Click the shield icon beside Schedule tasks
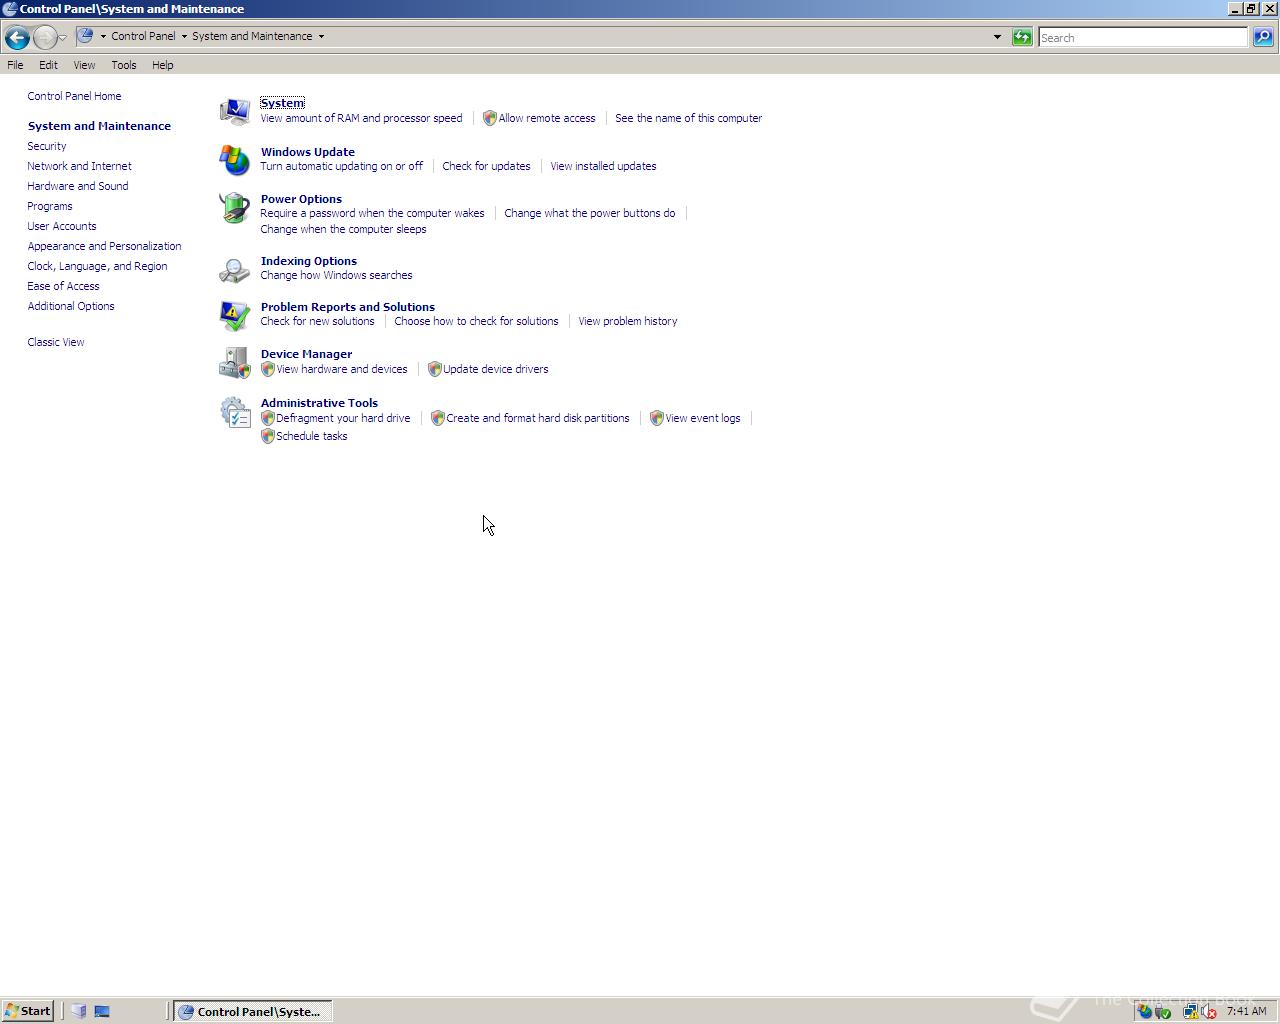This screenshot has width=1280, height=1024. pyautogui.click(x=267, y=436)
